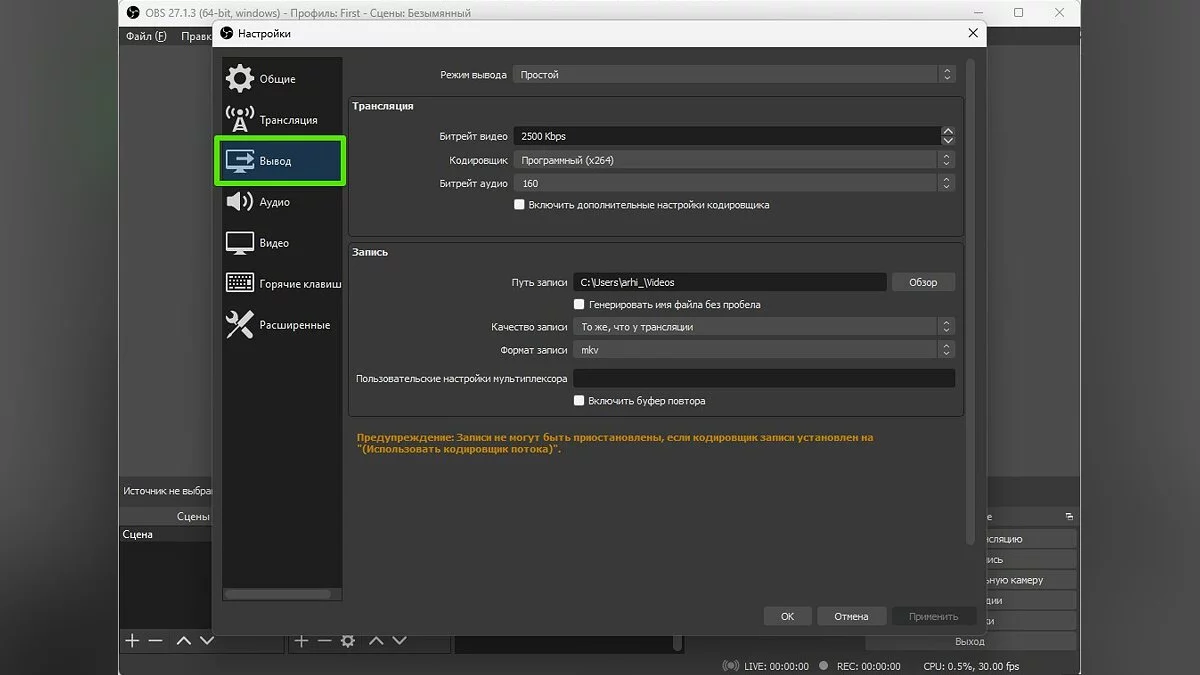Move source down arrow right of gear

(399, 641)
